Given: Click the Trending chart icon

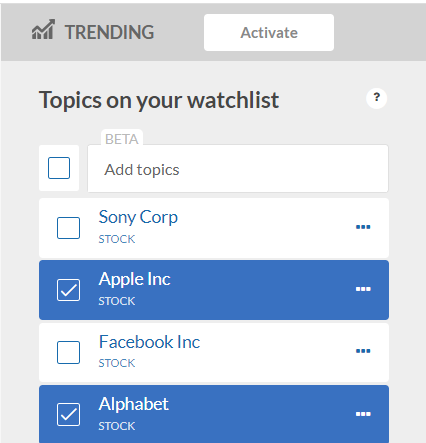Looking at the screenshot, I should pyautogui.click(x=43, y=30).
